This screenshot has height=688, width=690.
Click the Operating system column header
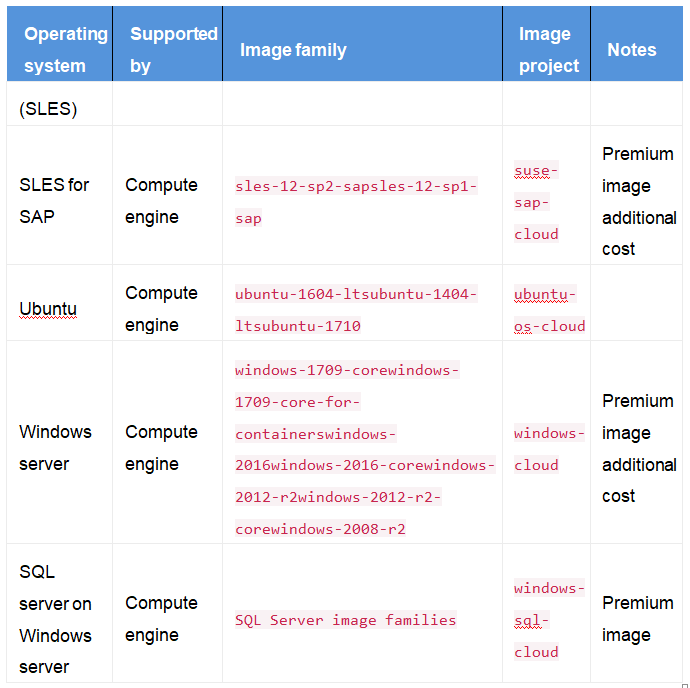click(x=66, y=49)
